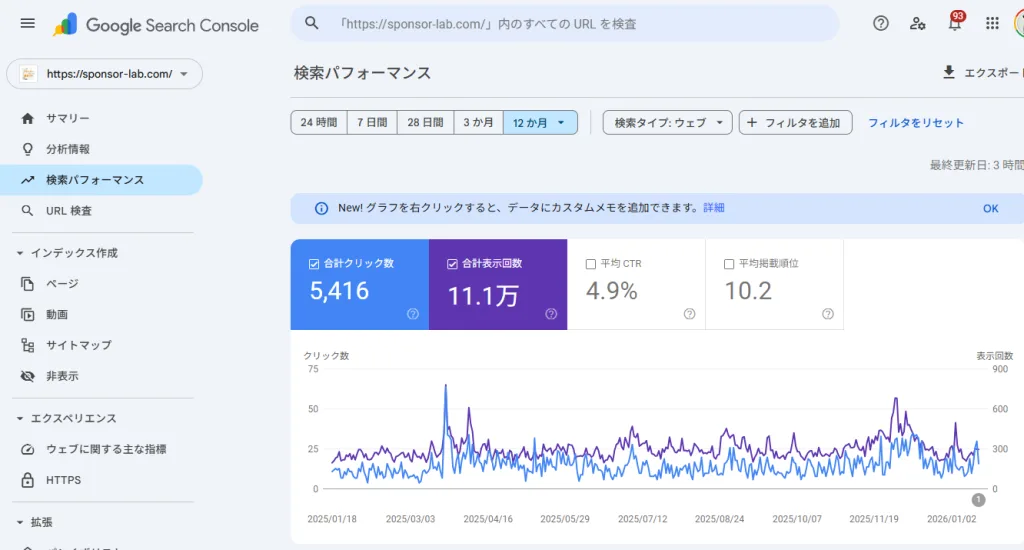Click the 5,416 total clicks value
The width and height of the screenshot is (1024, 550).
coord(340,291)
